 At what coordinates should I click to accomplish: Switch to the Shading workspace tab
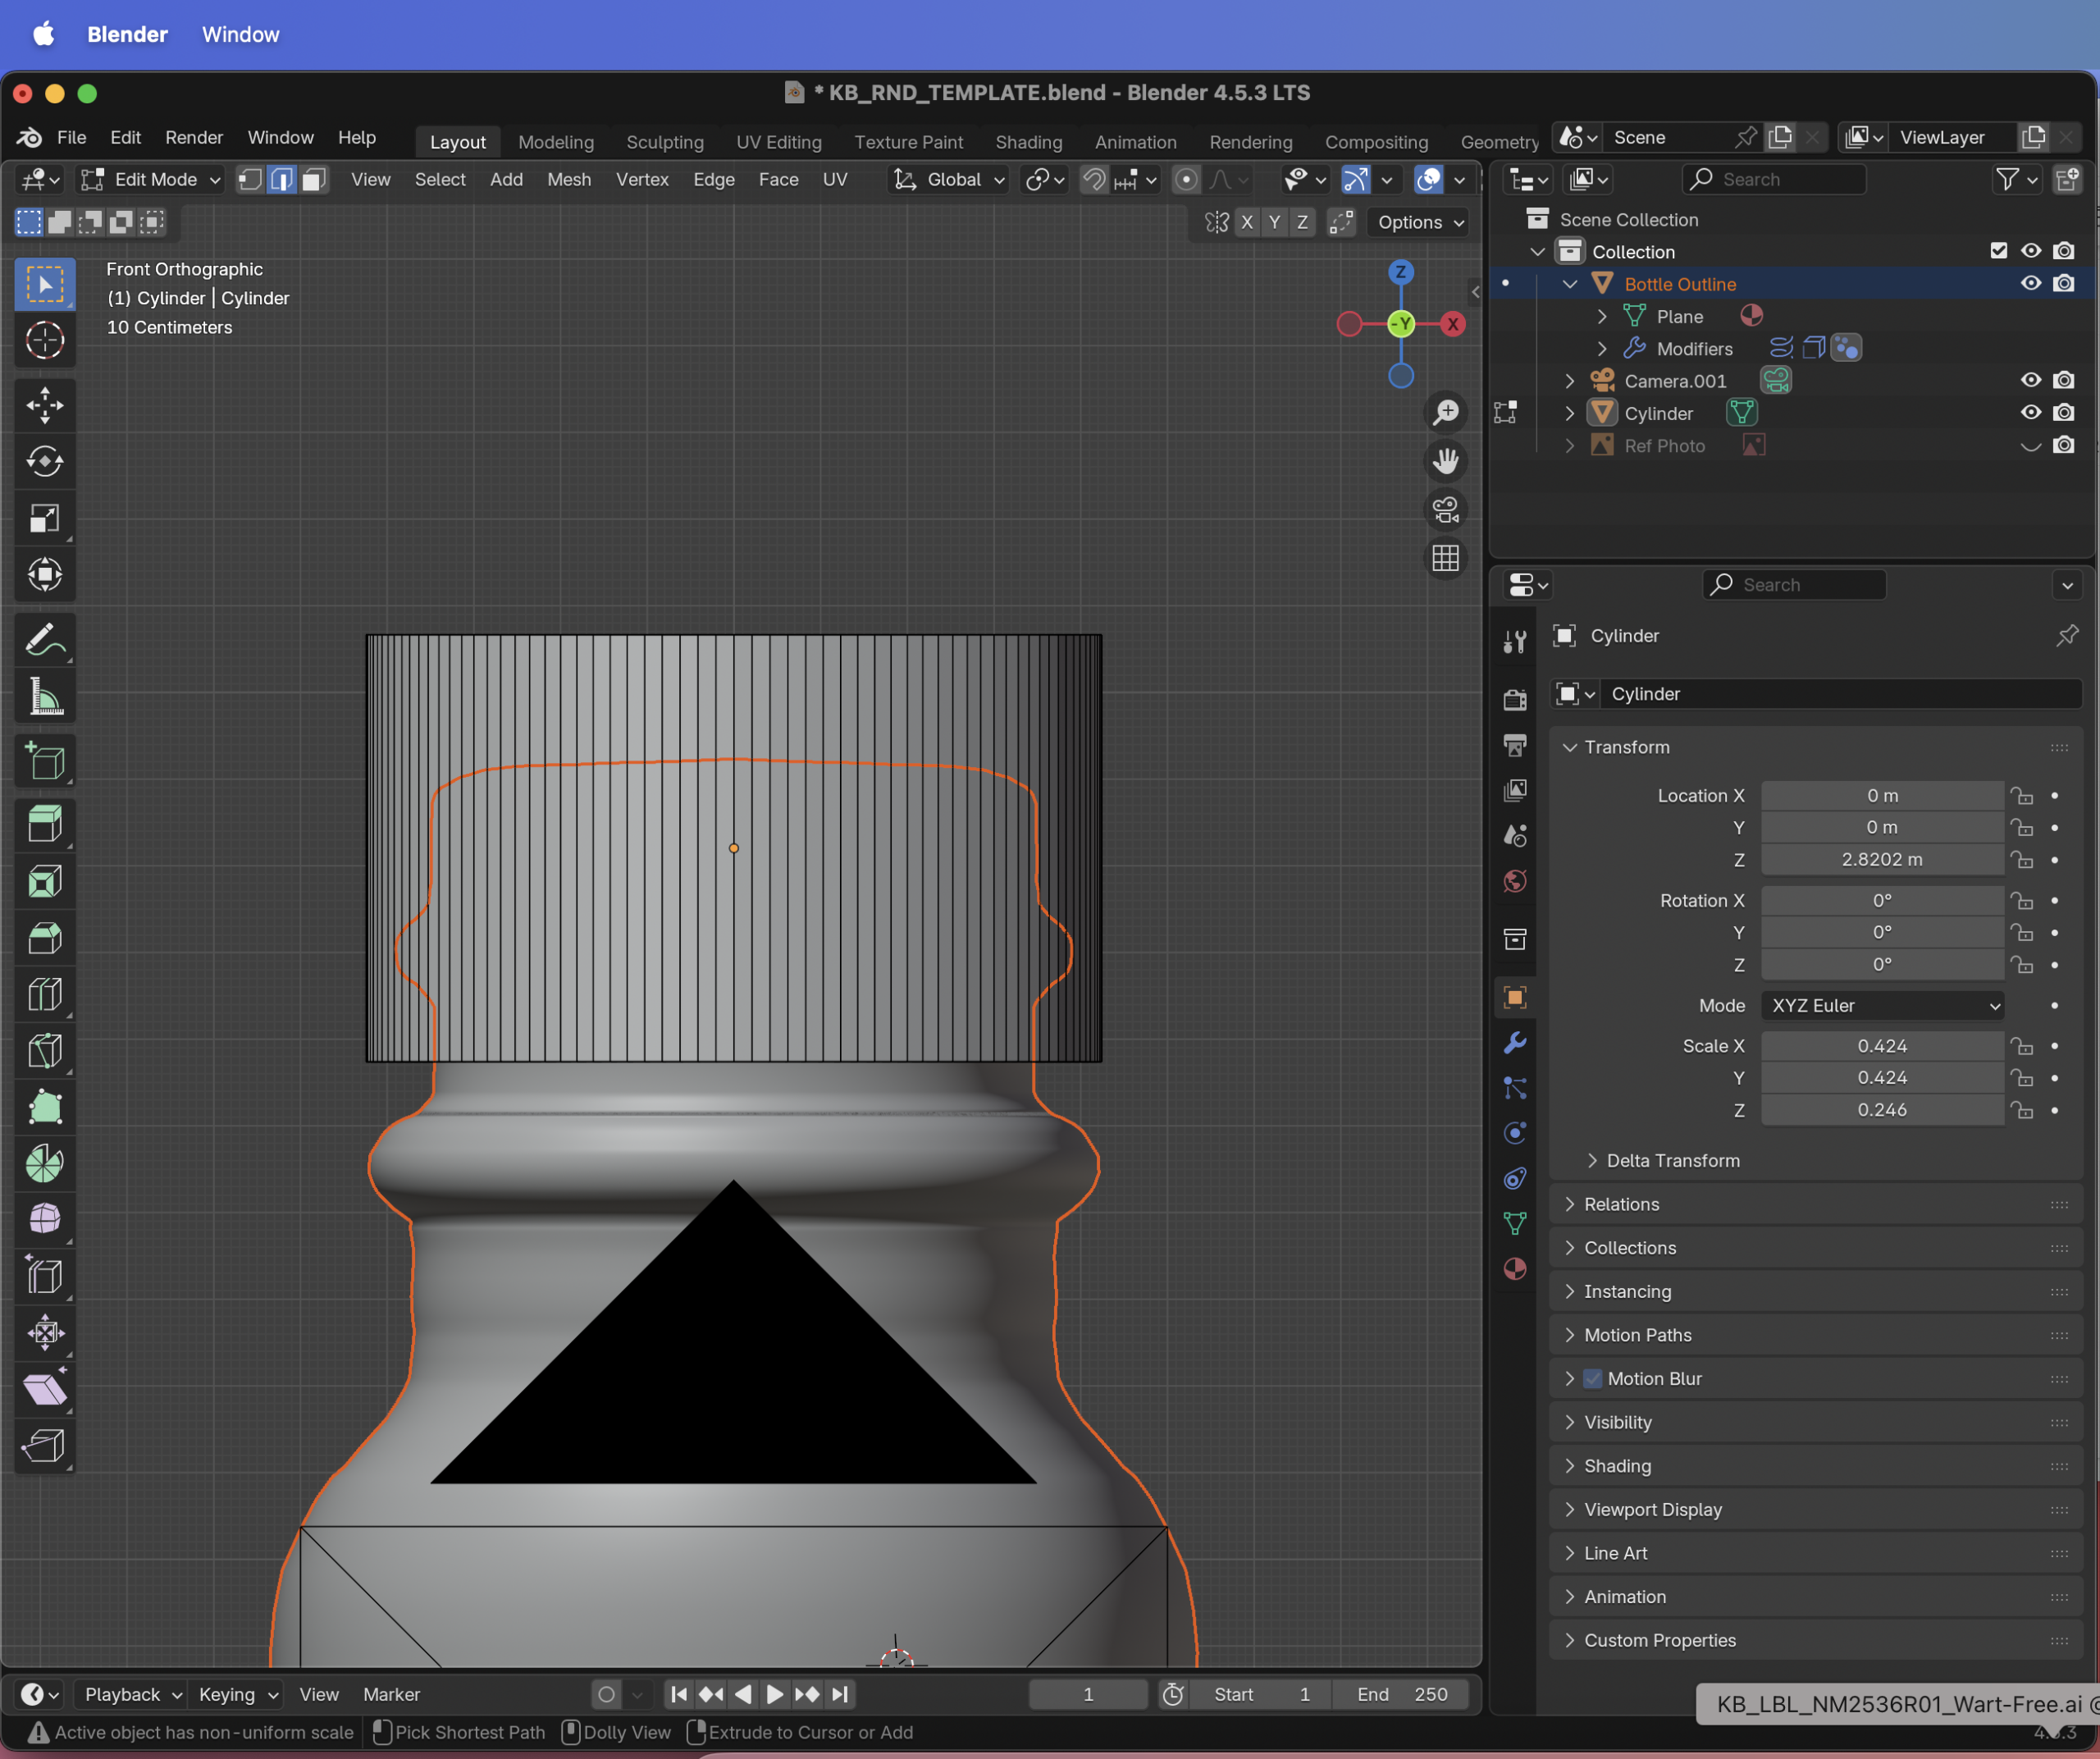click(x=1029, y=142)
